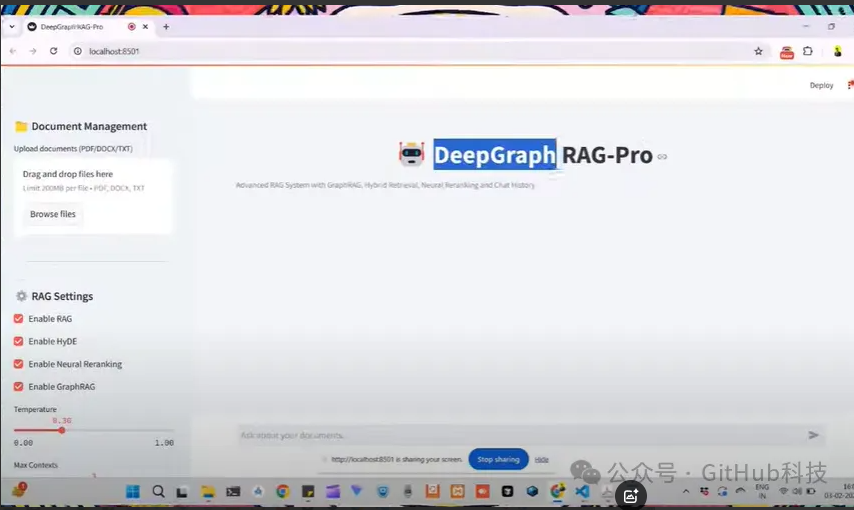
Task: Disable the Enable Neural Reranking checkbox
Action: tap(19, 364)
